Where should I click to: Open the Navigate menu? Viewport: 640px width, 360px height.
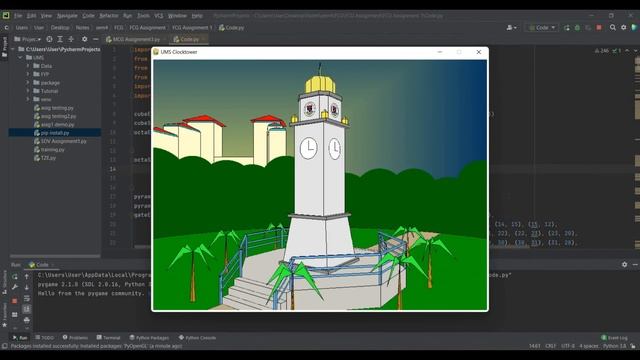coord(67,16)
